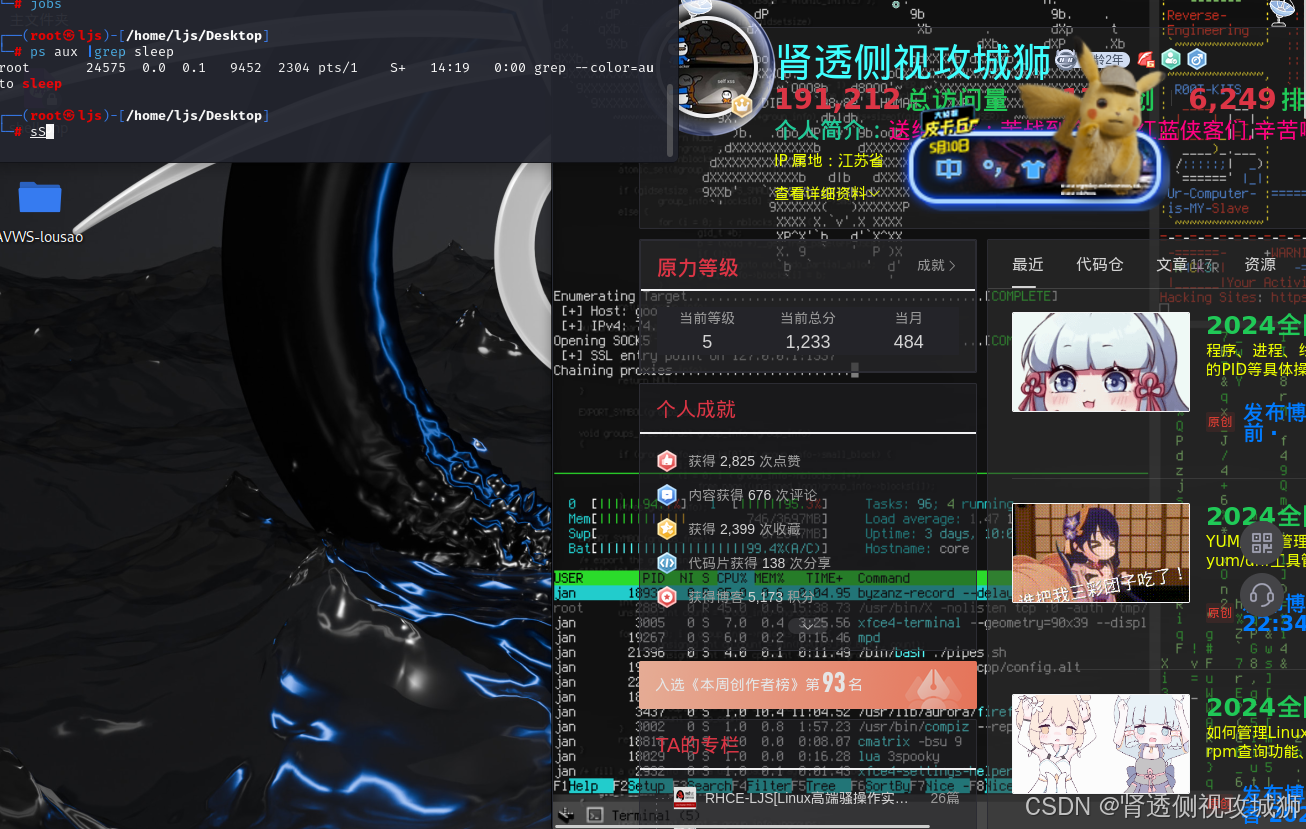Viewport: 1306px width, 829px height.
Task: Click the 获得 2,399 次收藏 text
Action: (x=744, y=529)
